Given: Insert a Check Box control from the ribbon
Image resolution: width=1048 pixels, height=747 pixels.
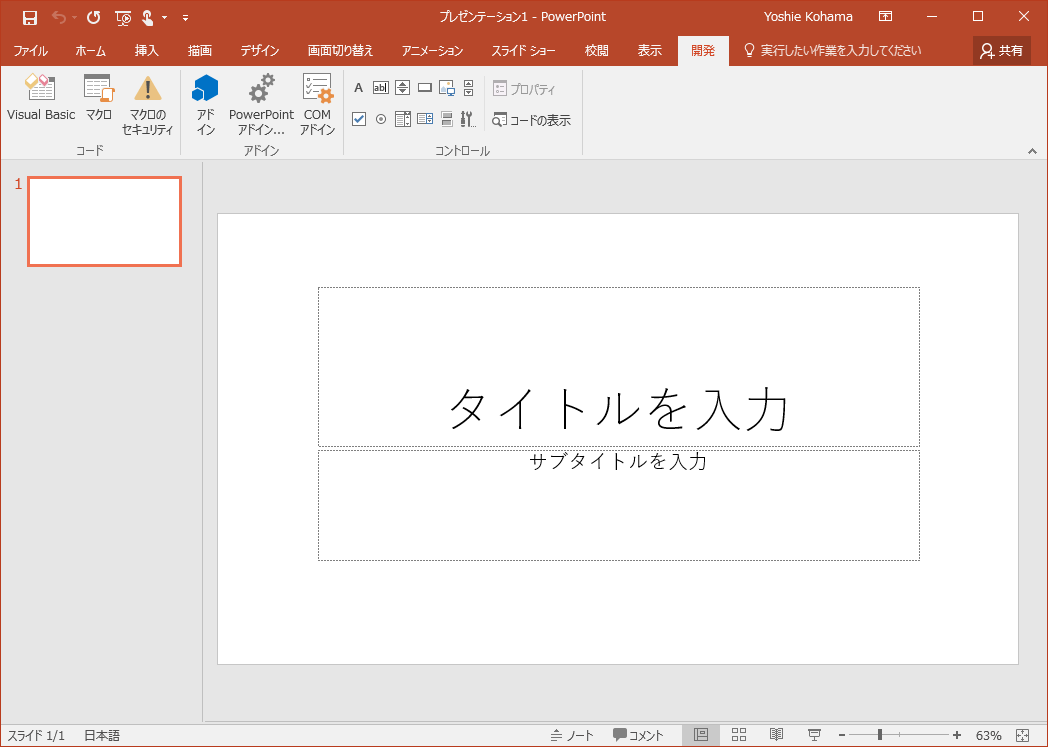Looking at the screenshot, I should coord(359,120).
